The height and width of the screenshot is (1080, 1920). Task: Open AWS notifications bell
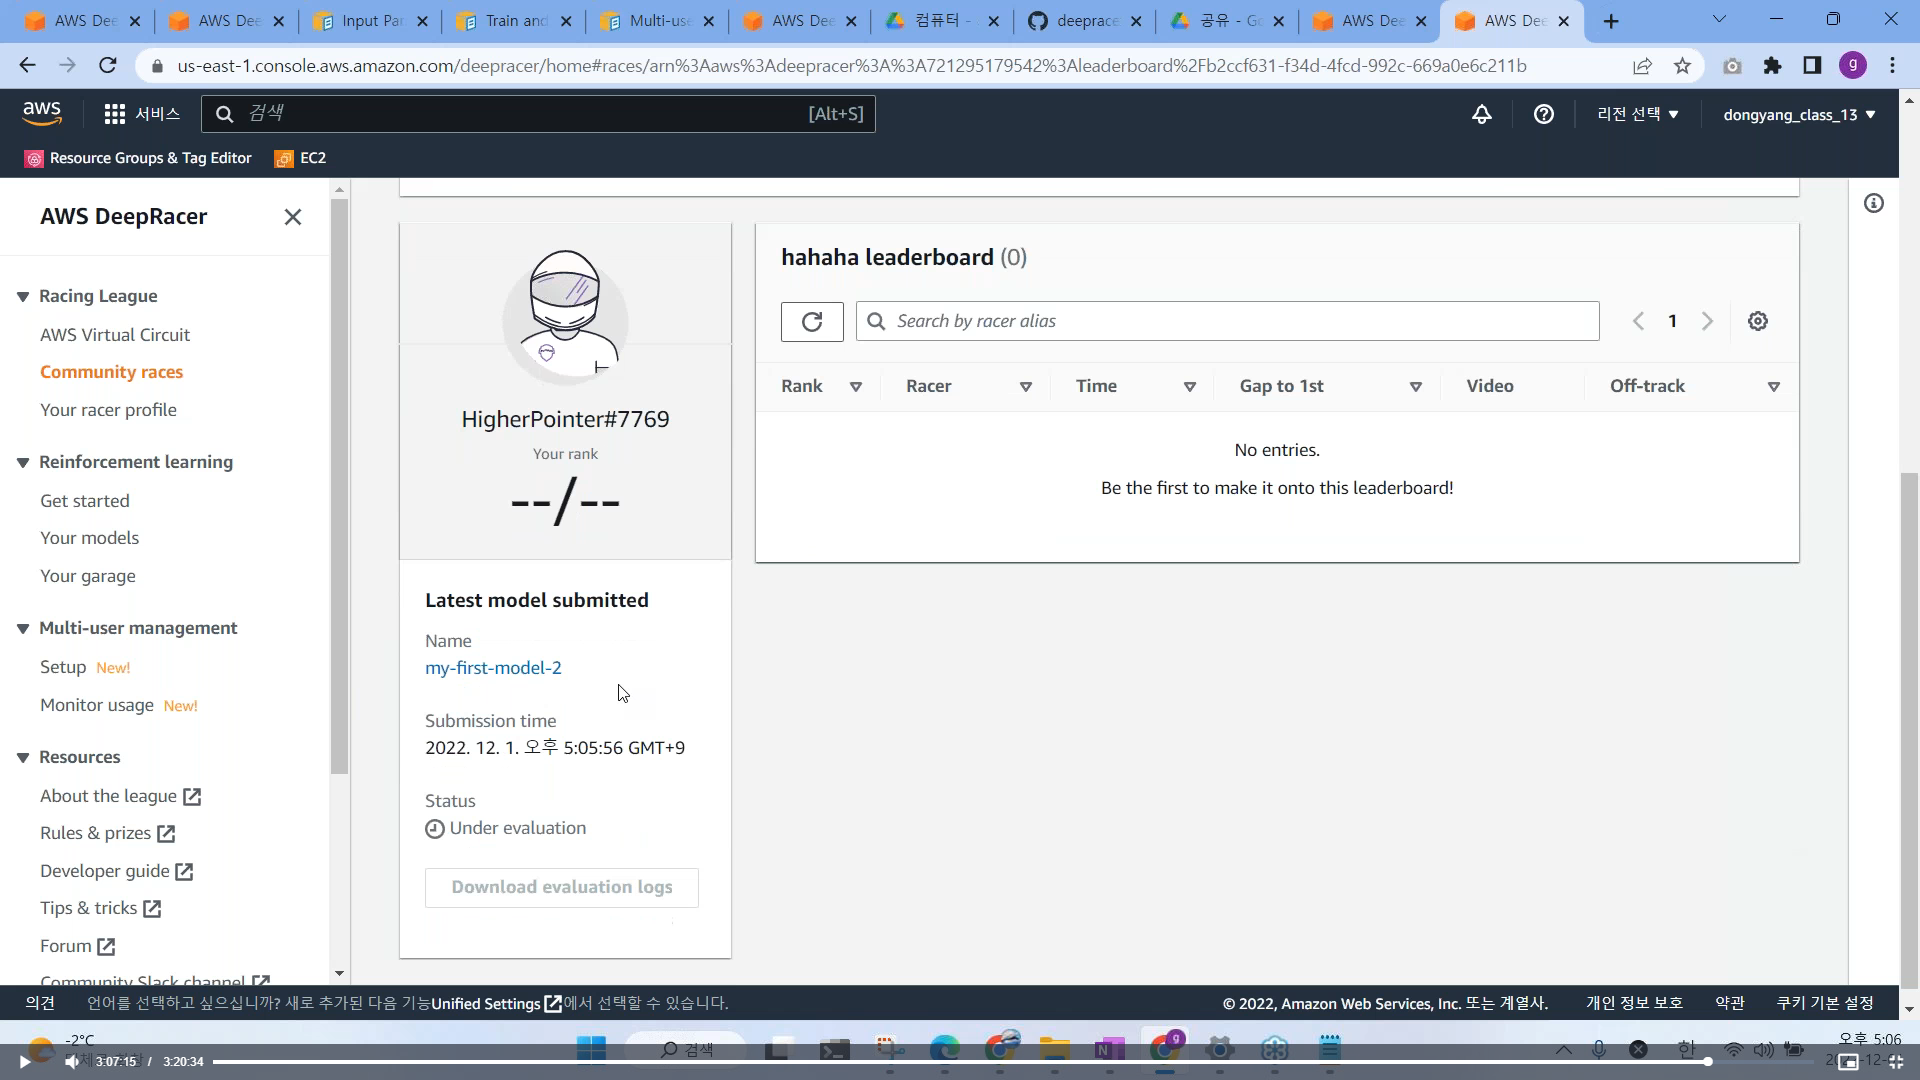click(x=1481, y=114)
